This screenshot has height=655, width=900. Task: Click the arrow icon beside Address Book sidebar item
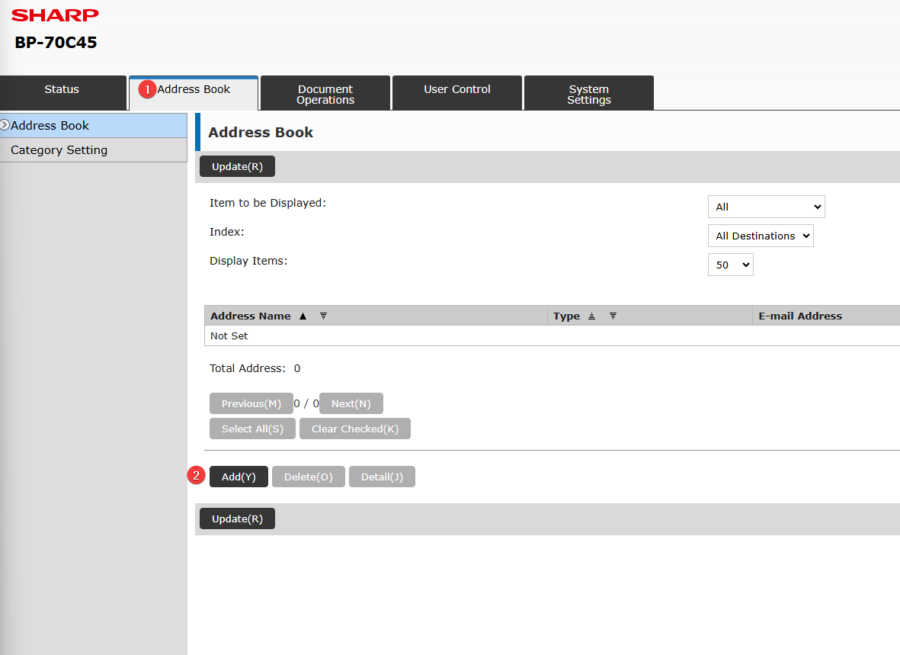click(x=5, y=125)
